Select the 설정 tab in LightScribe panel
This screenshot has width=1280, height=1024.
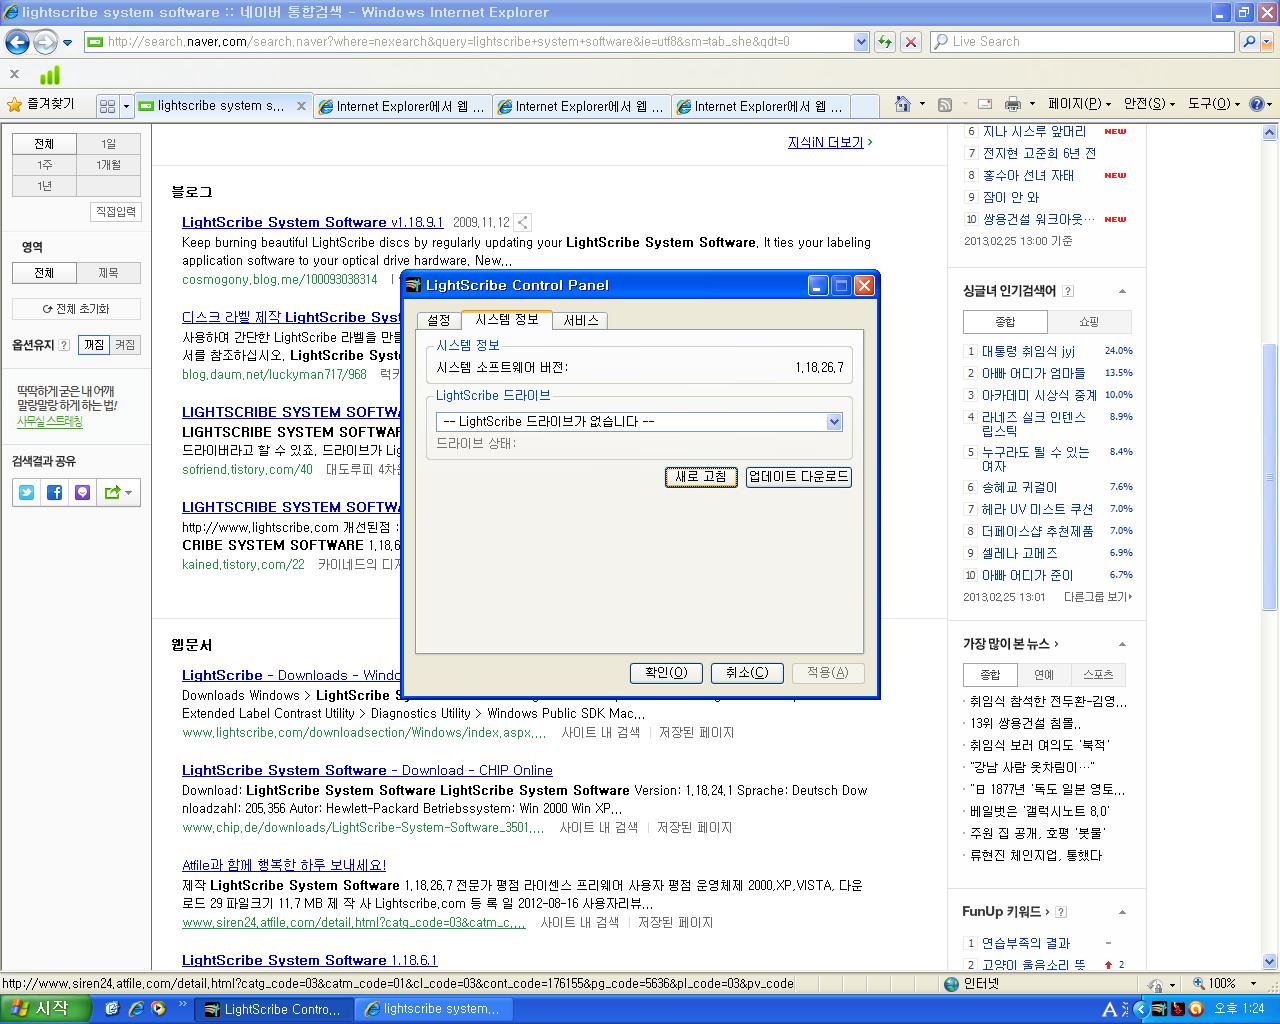coord(439,320)
